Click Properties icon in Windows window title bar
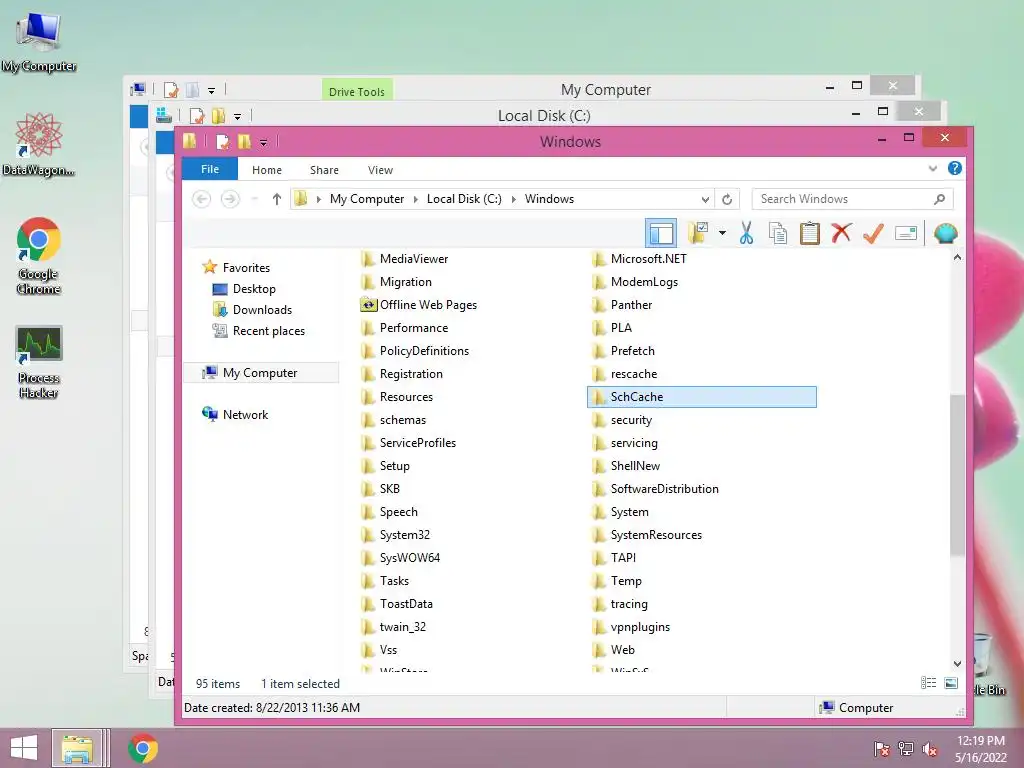 pyautogui.click(x=223, y=142)
